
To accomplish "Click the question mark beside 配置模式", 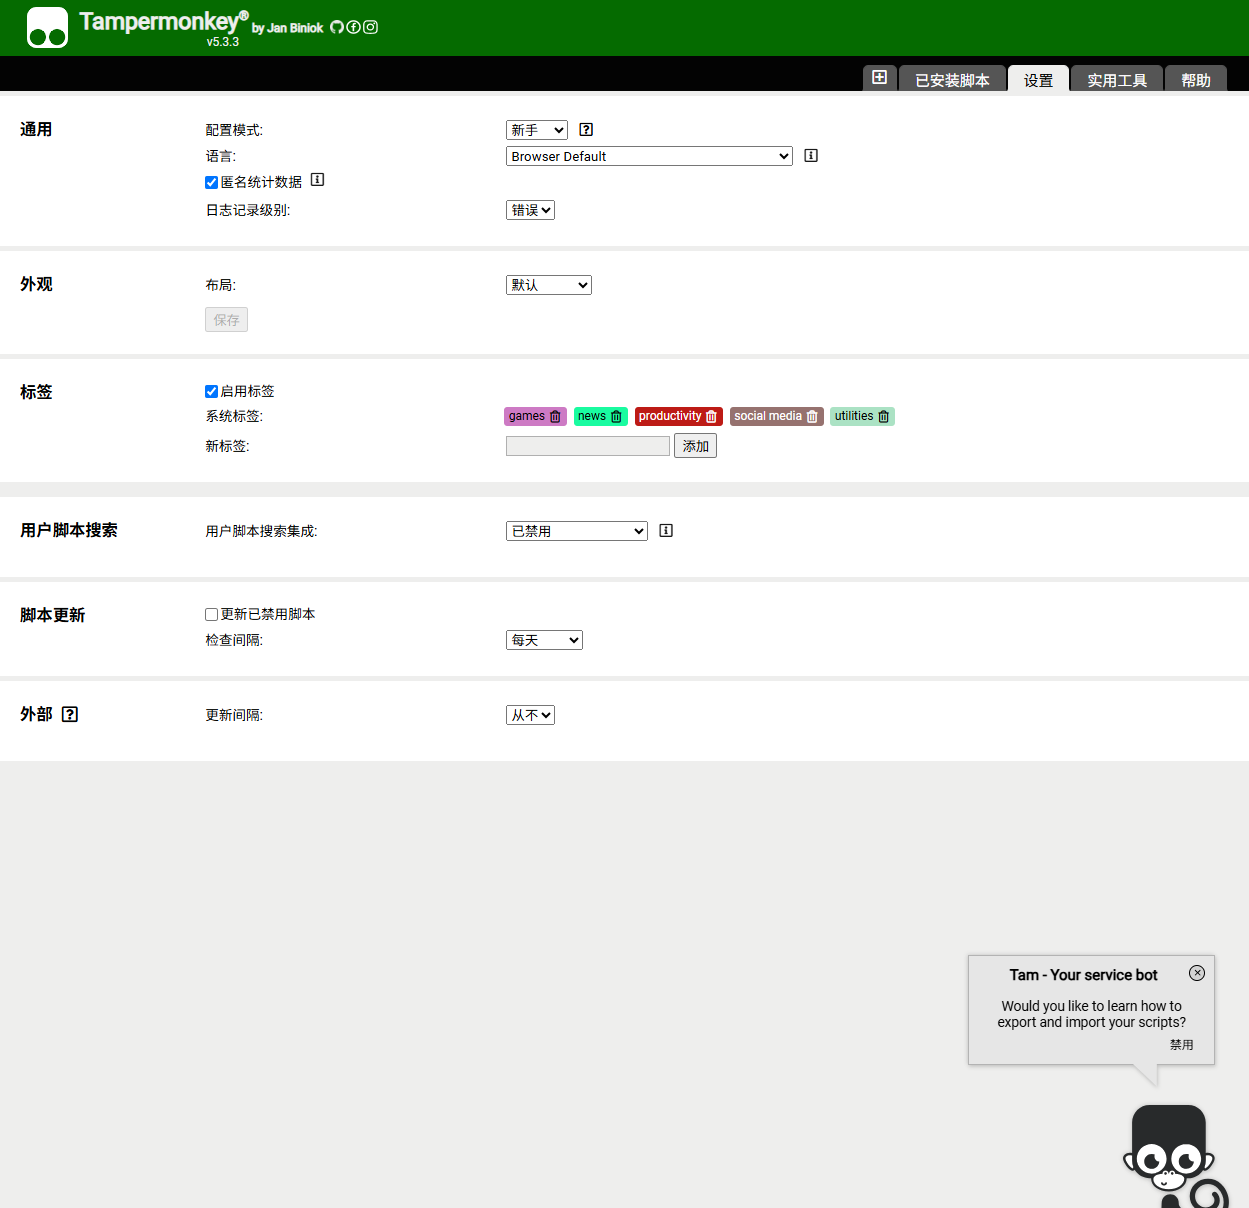I will pyautogui.click(x=586, y=129).
